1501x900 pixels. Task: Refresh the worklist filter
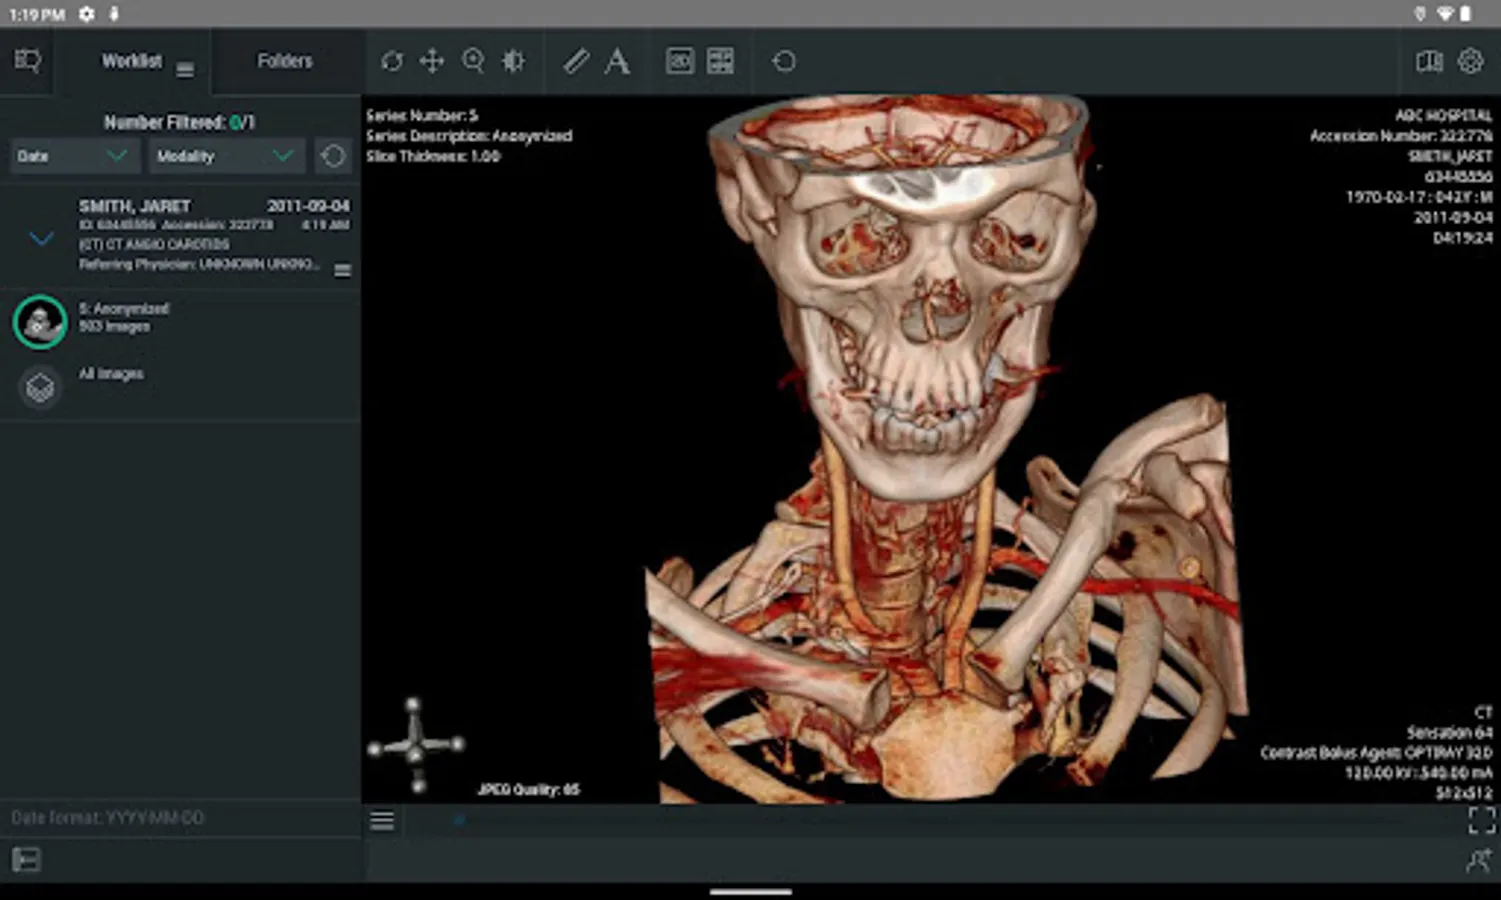(x=333, y=156)
